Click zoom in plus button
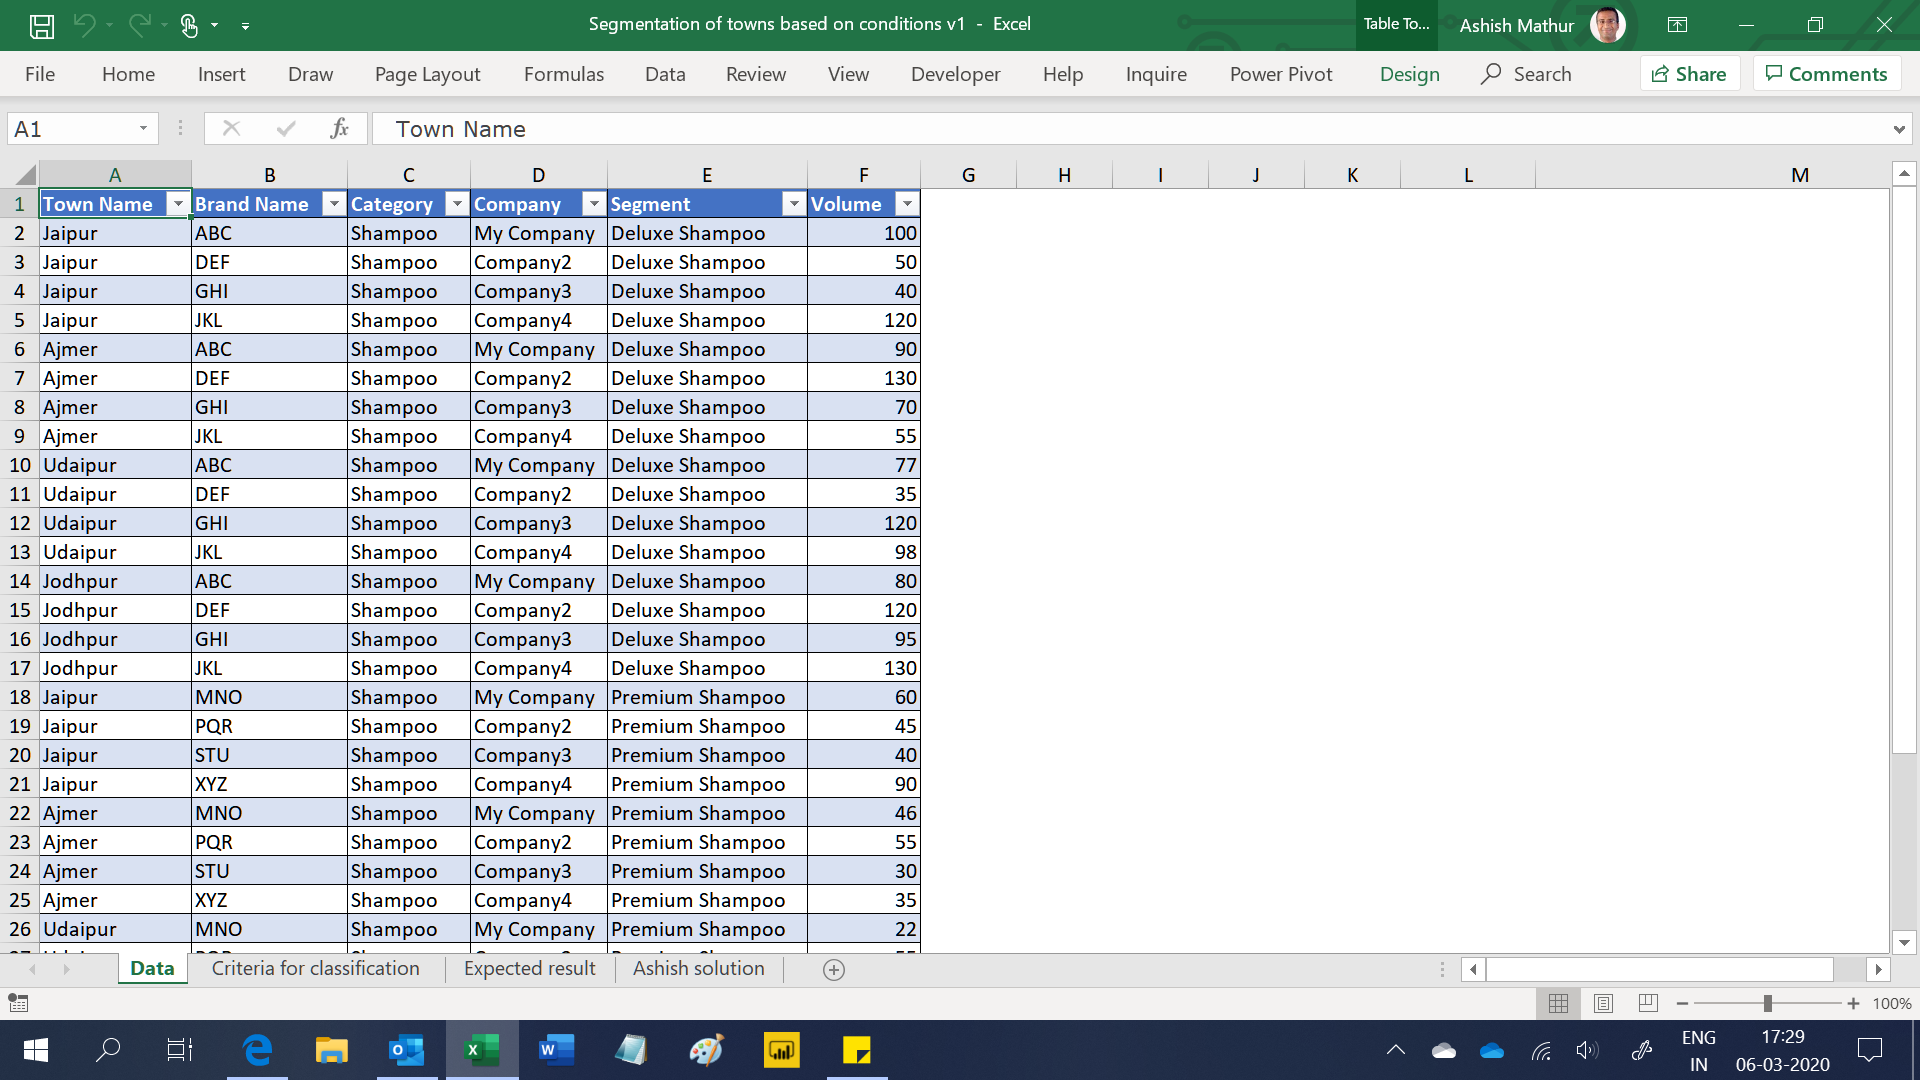The width and height of the screenshot is (1920, 1080). pos(1853,1003)
